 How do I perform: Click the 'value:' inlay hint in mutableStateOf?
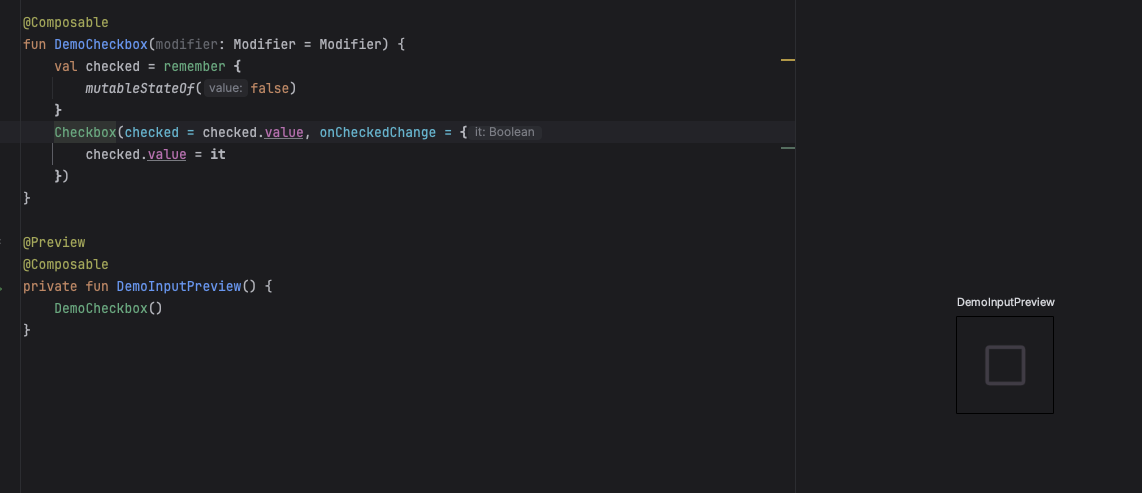coord(226,88)
